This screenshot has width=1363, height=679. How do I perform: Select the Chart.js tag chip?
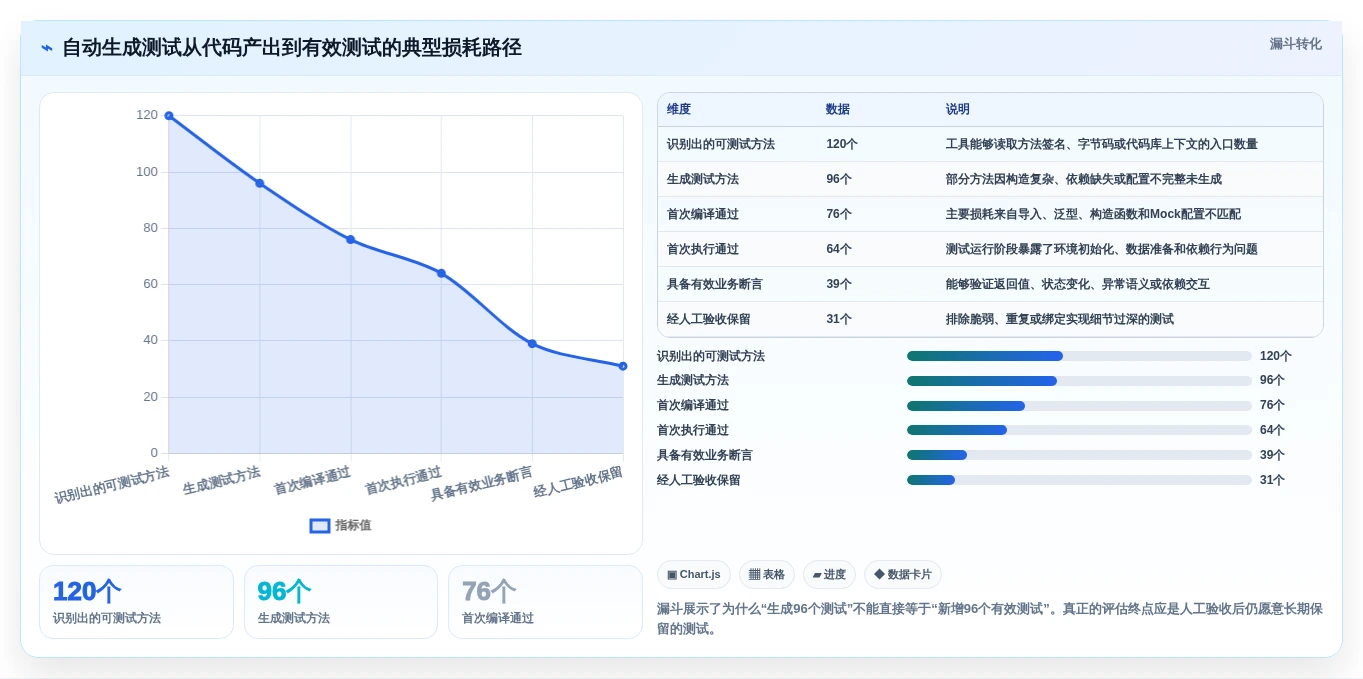point(693,574)
